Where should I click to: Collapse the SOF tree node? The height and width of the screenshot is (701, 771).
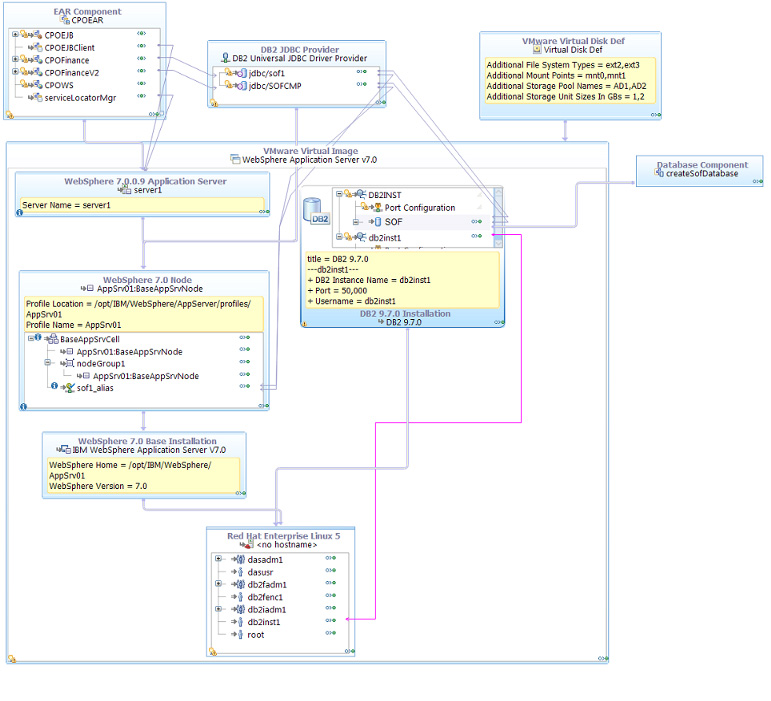[x=356, y=222]
